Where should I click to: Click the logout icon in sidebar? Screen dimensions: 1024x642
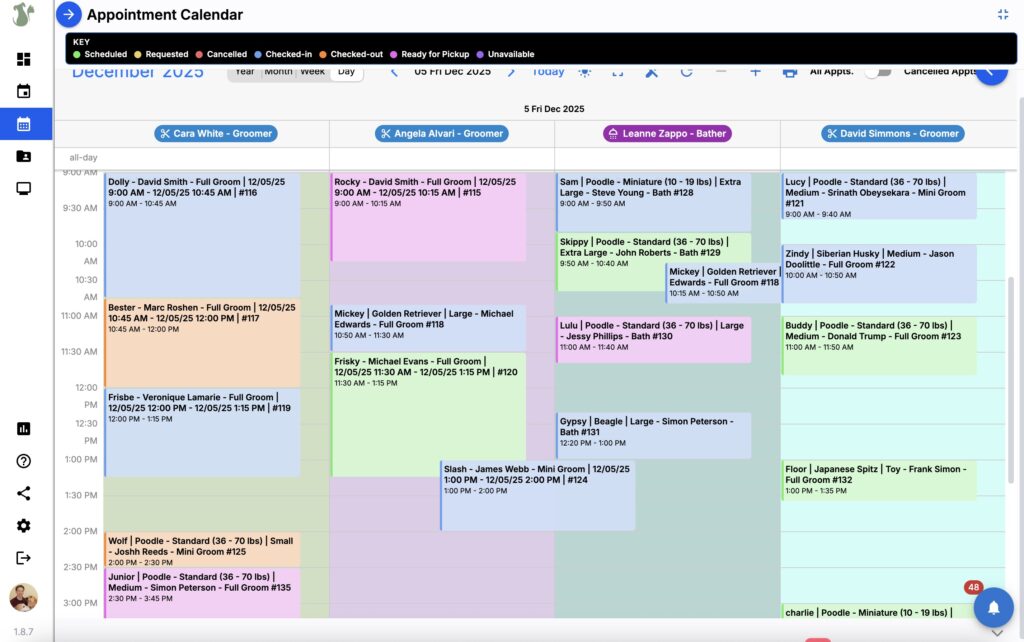[x=24, y=558]
